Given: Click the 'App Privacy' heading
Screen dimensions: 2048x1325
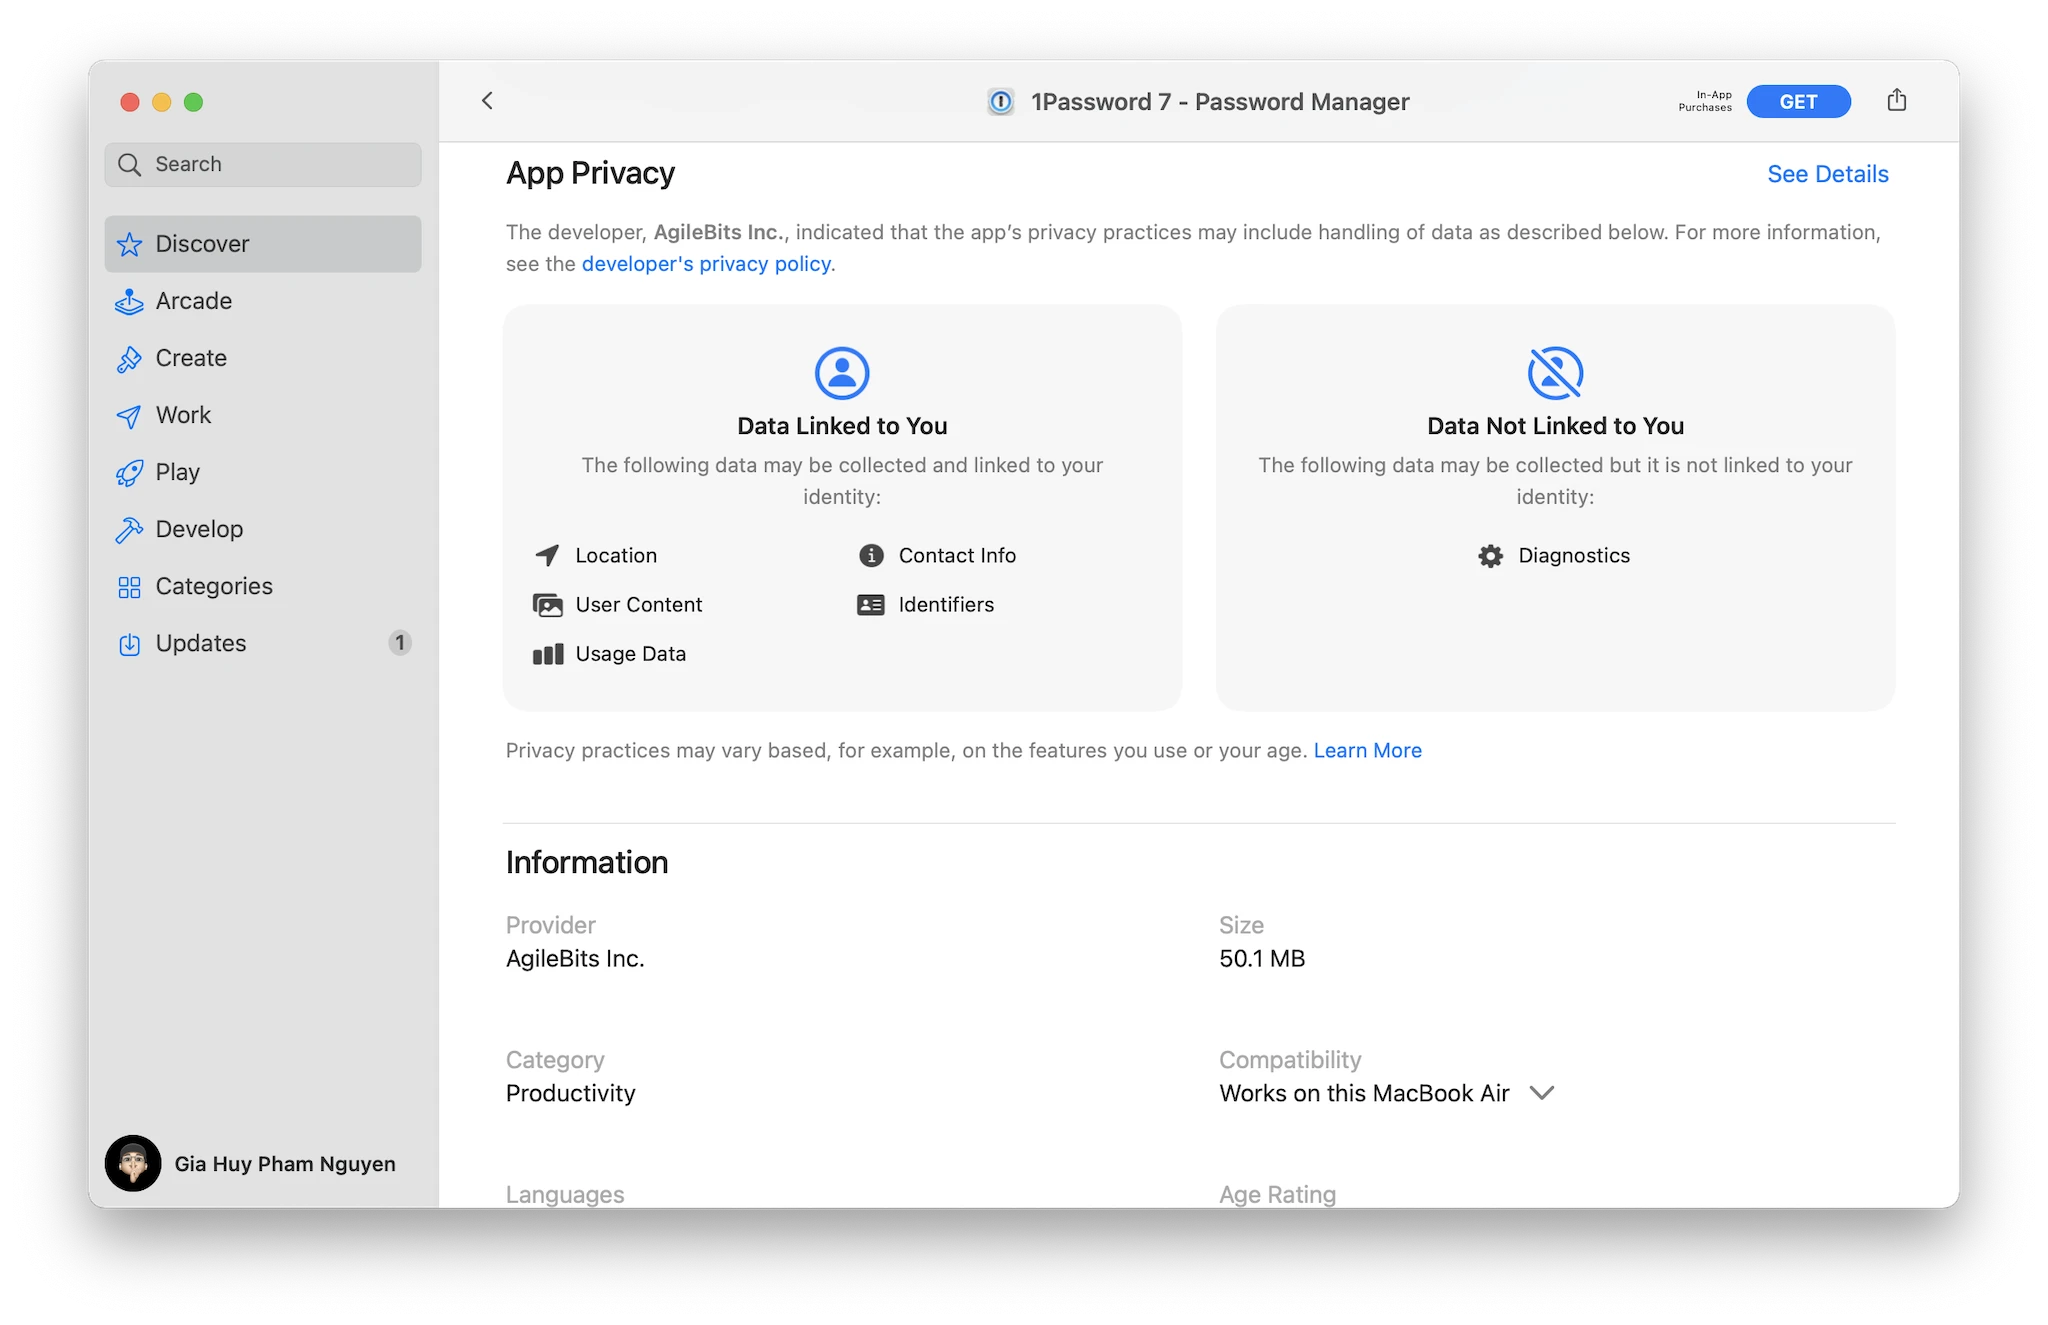Looking at the screenshot, I should tap(590, 174).
